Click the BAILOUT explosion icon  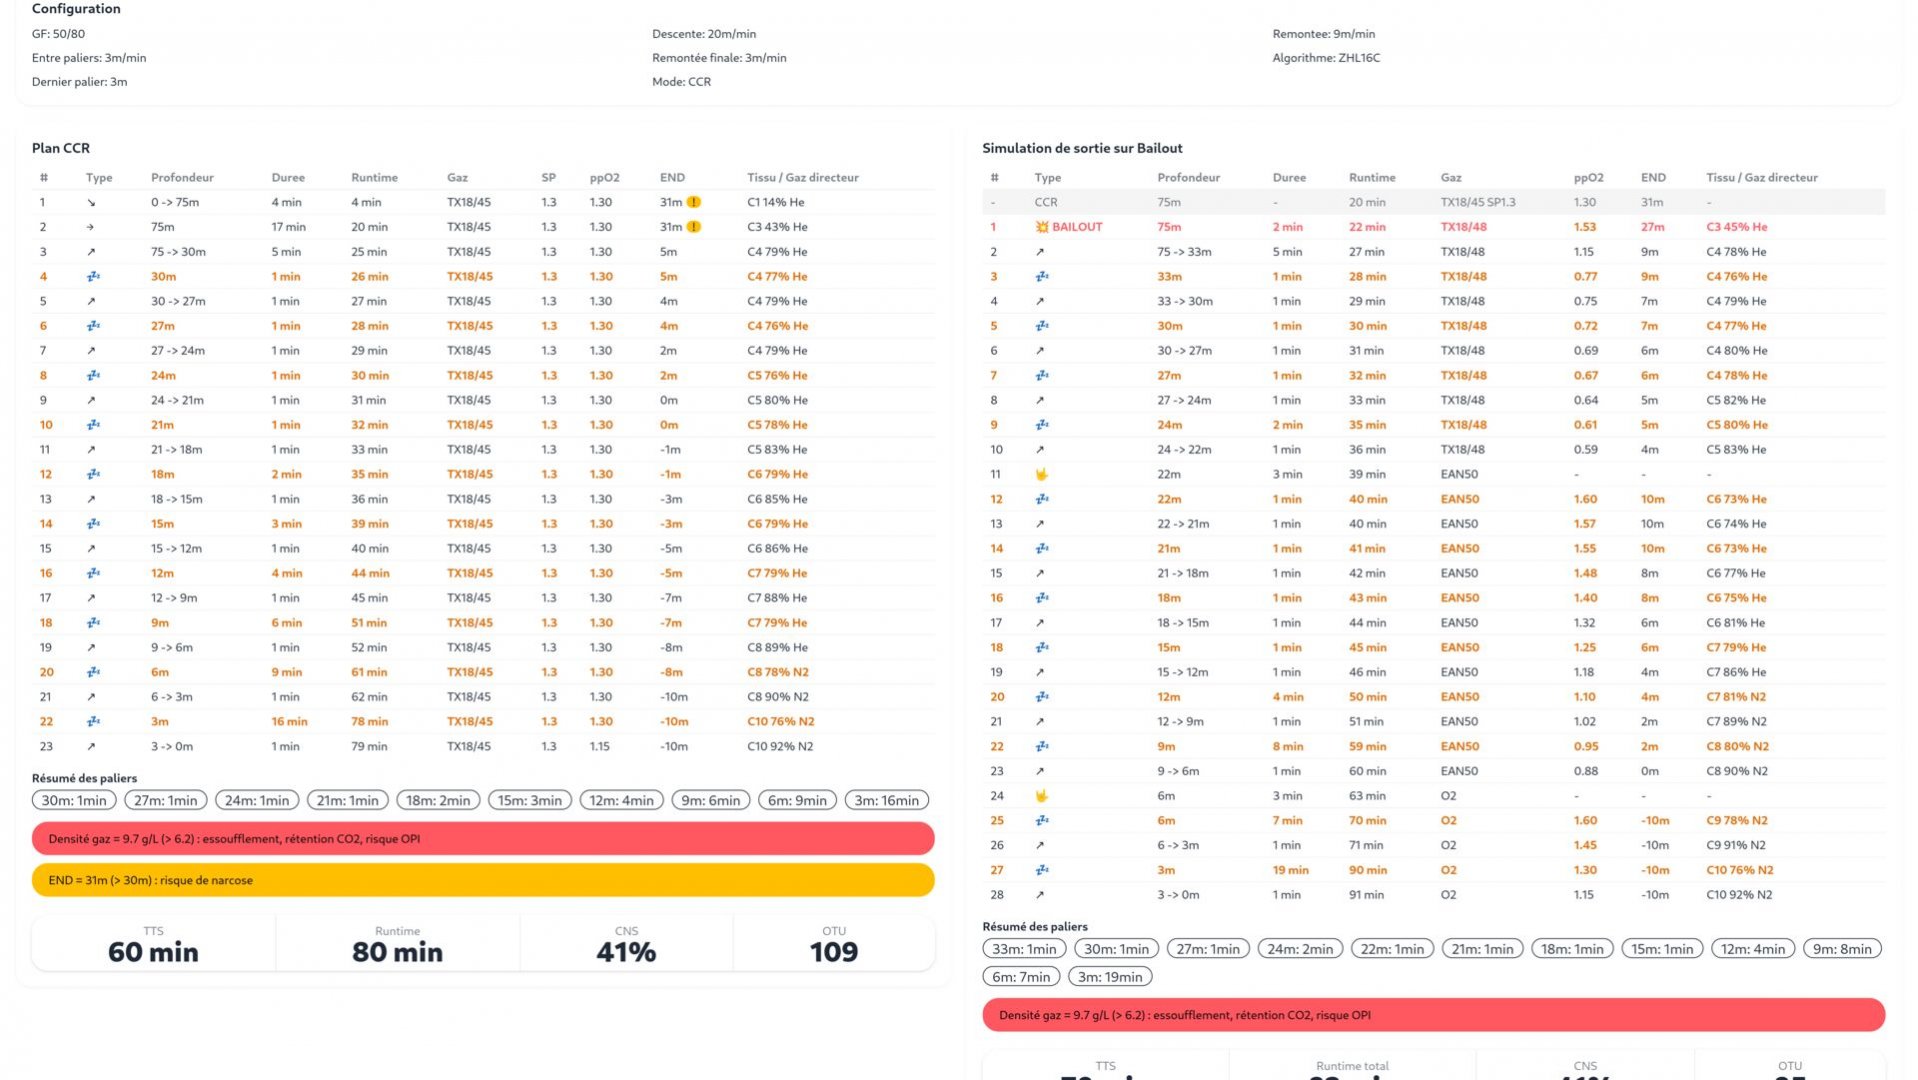pyautogui.click(x=1041, y=227)
